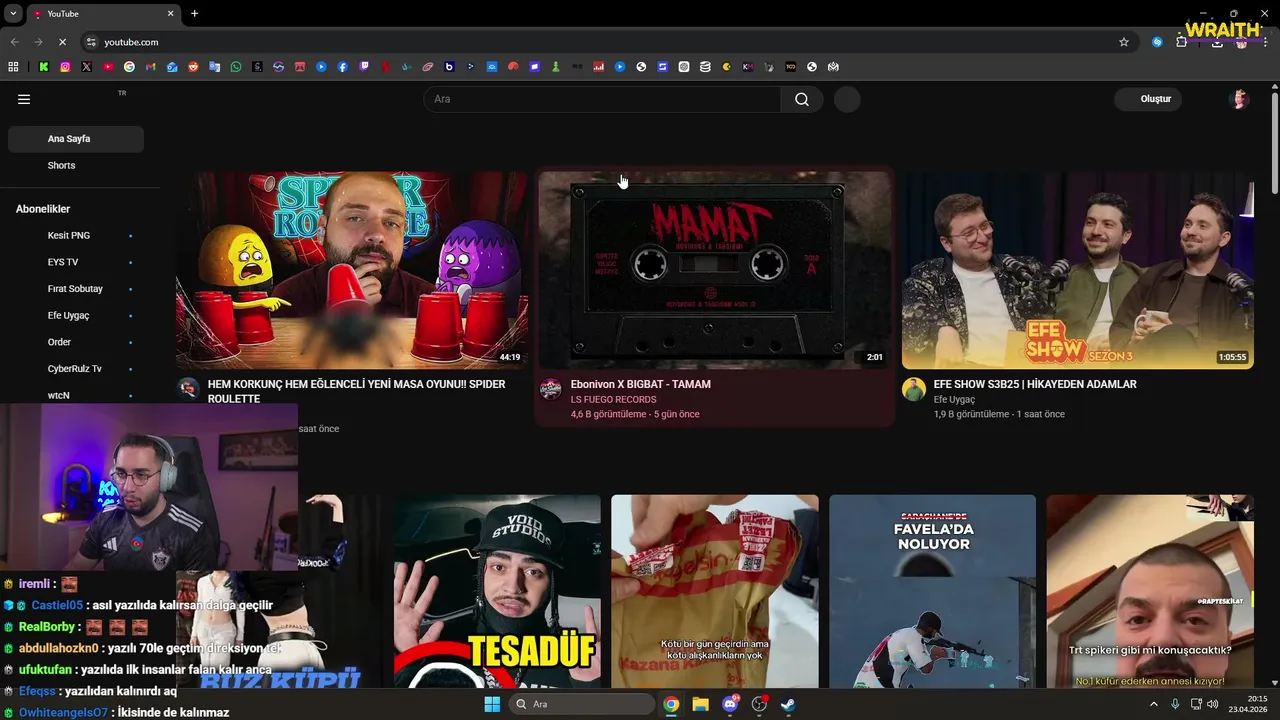Open the Fırat Sobutay subscription

tap(76, 289)
